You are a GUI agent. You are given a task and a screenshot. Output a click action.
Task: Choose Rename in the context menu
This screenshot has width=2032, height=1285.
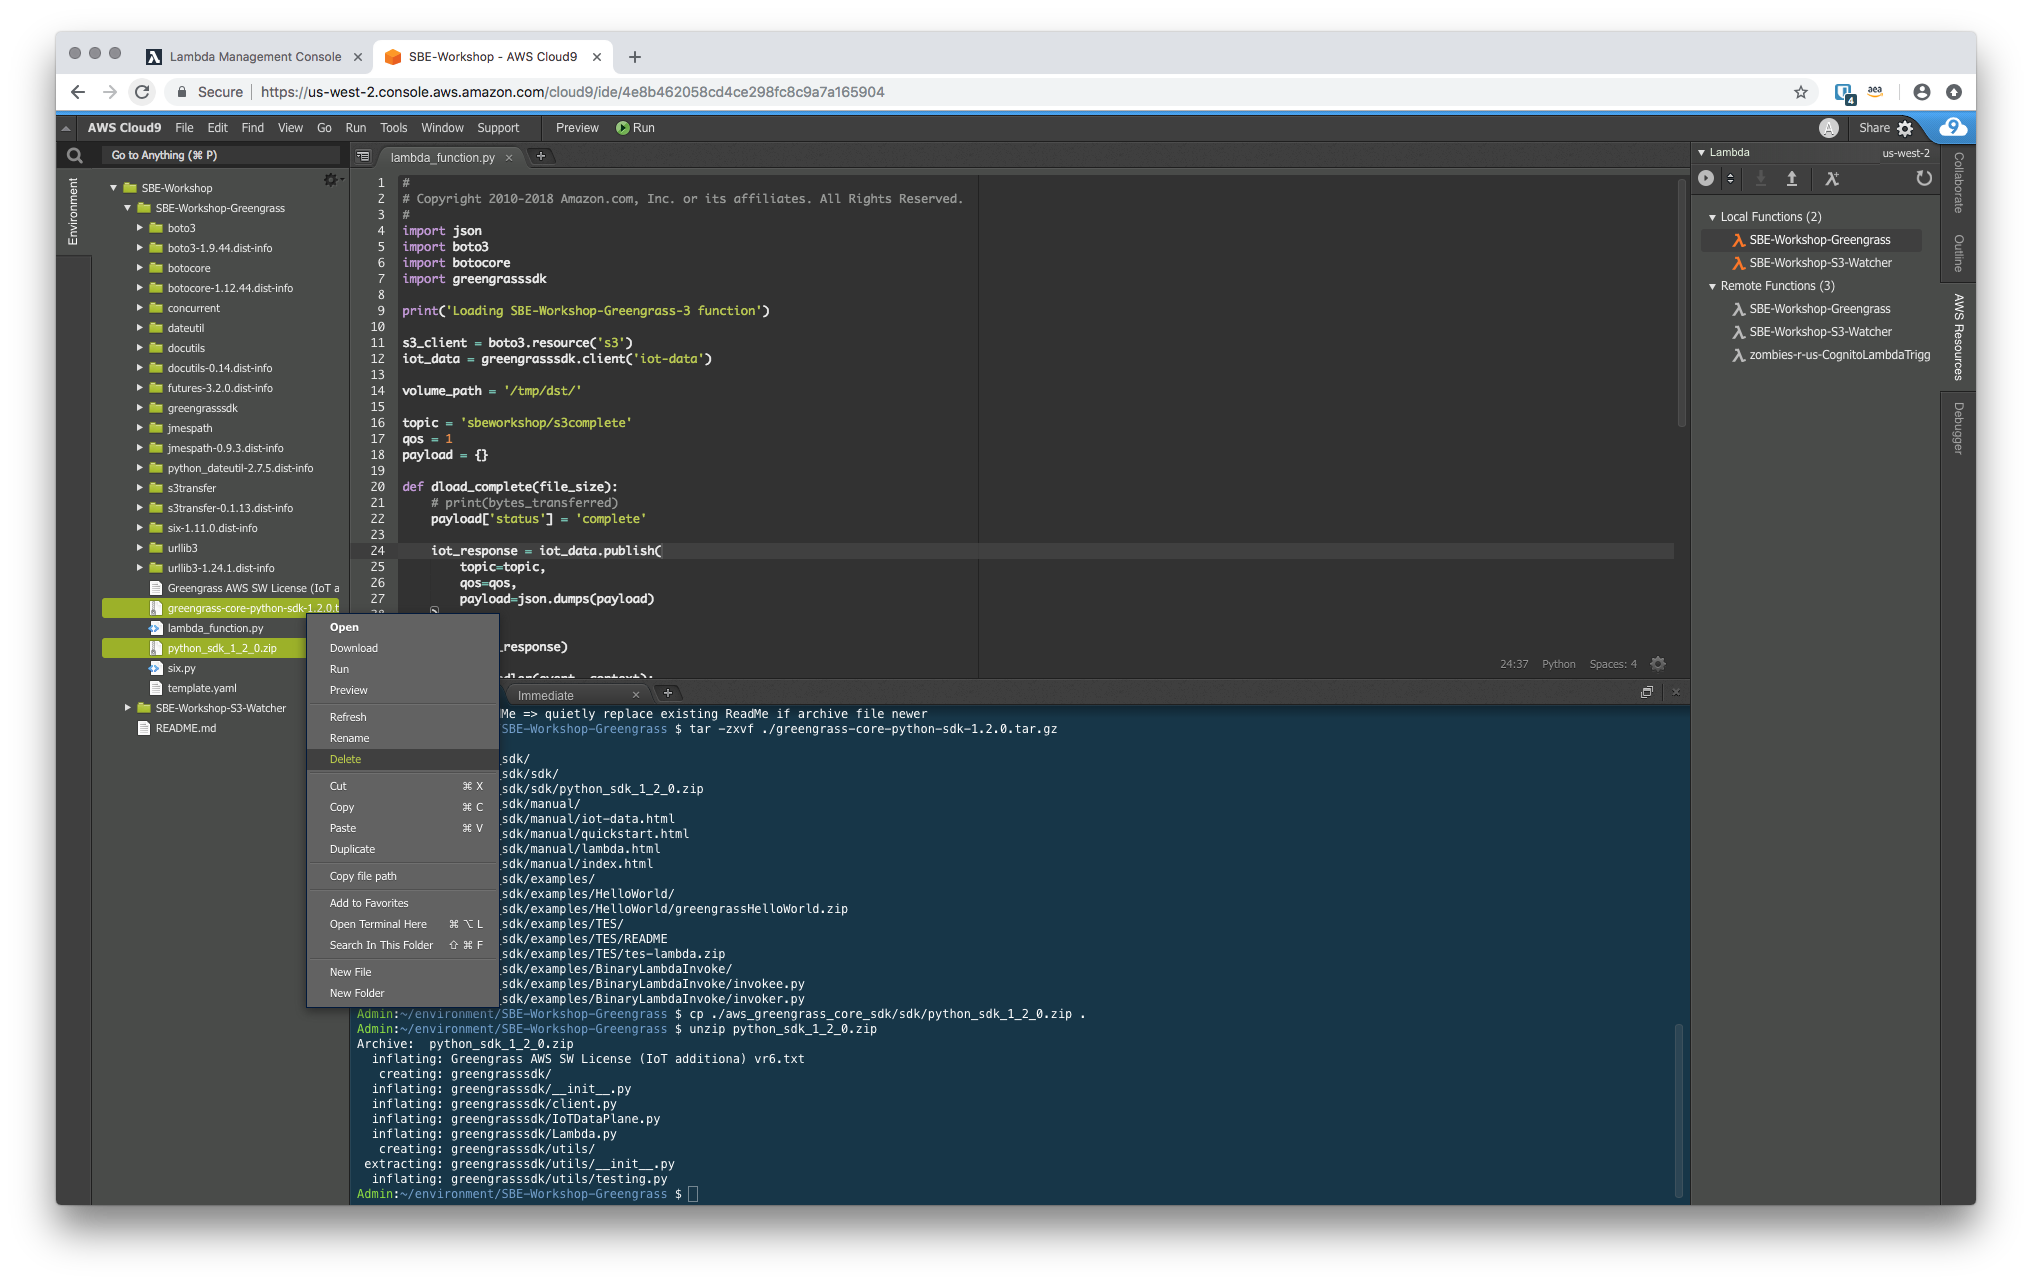point(403,738)
